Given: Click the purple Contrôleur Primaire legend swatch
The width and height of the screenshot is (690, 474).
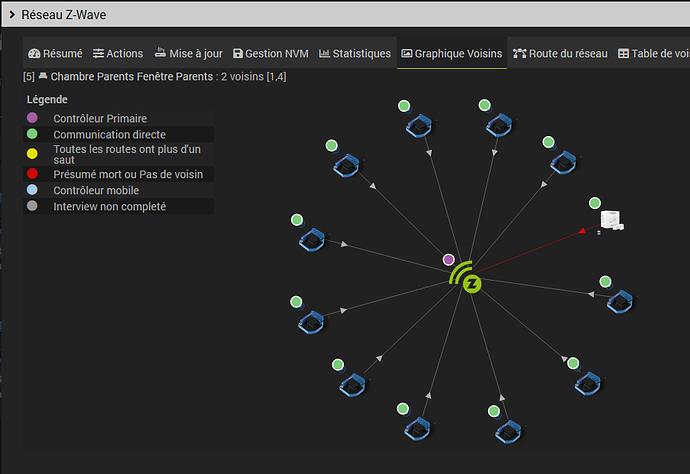Looking at the screenshot, I should tap(32, 118).
